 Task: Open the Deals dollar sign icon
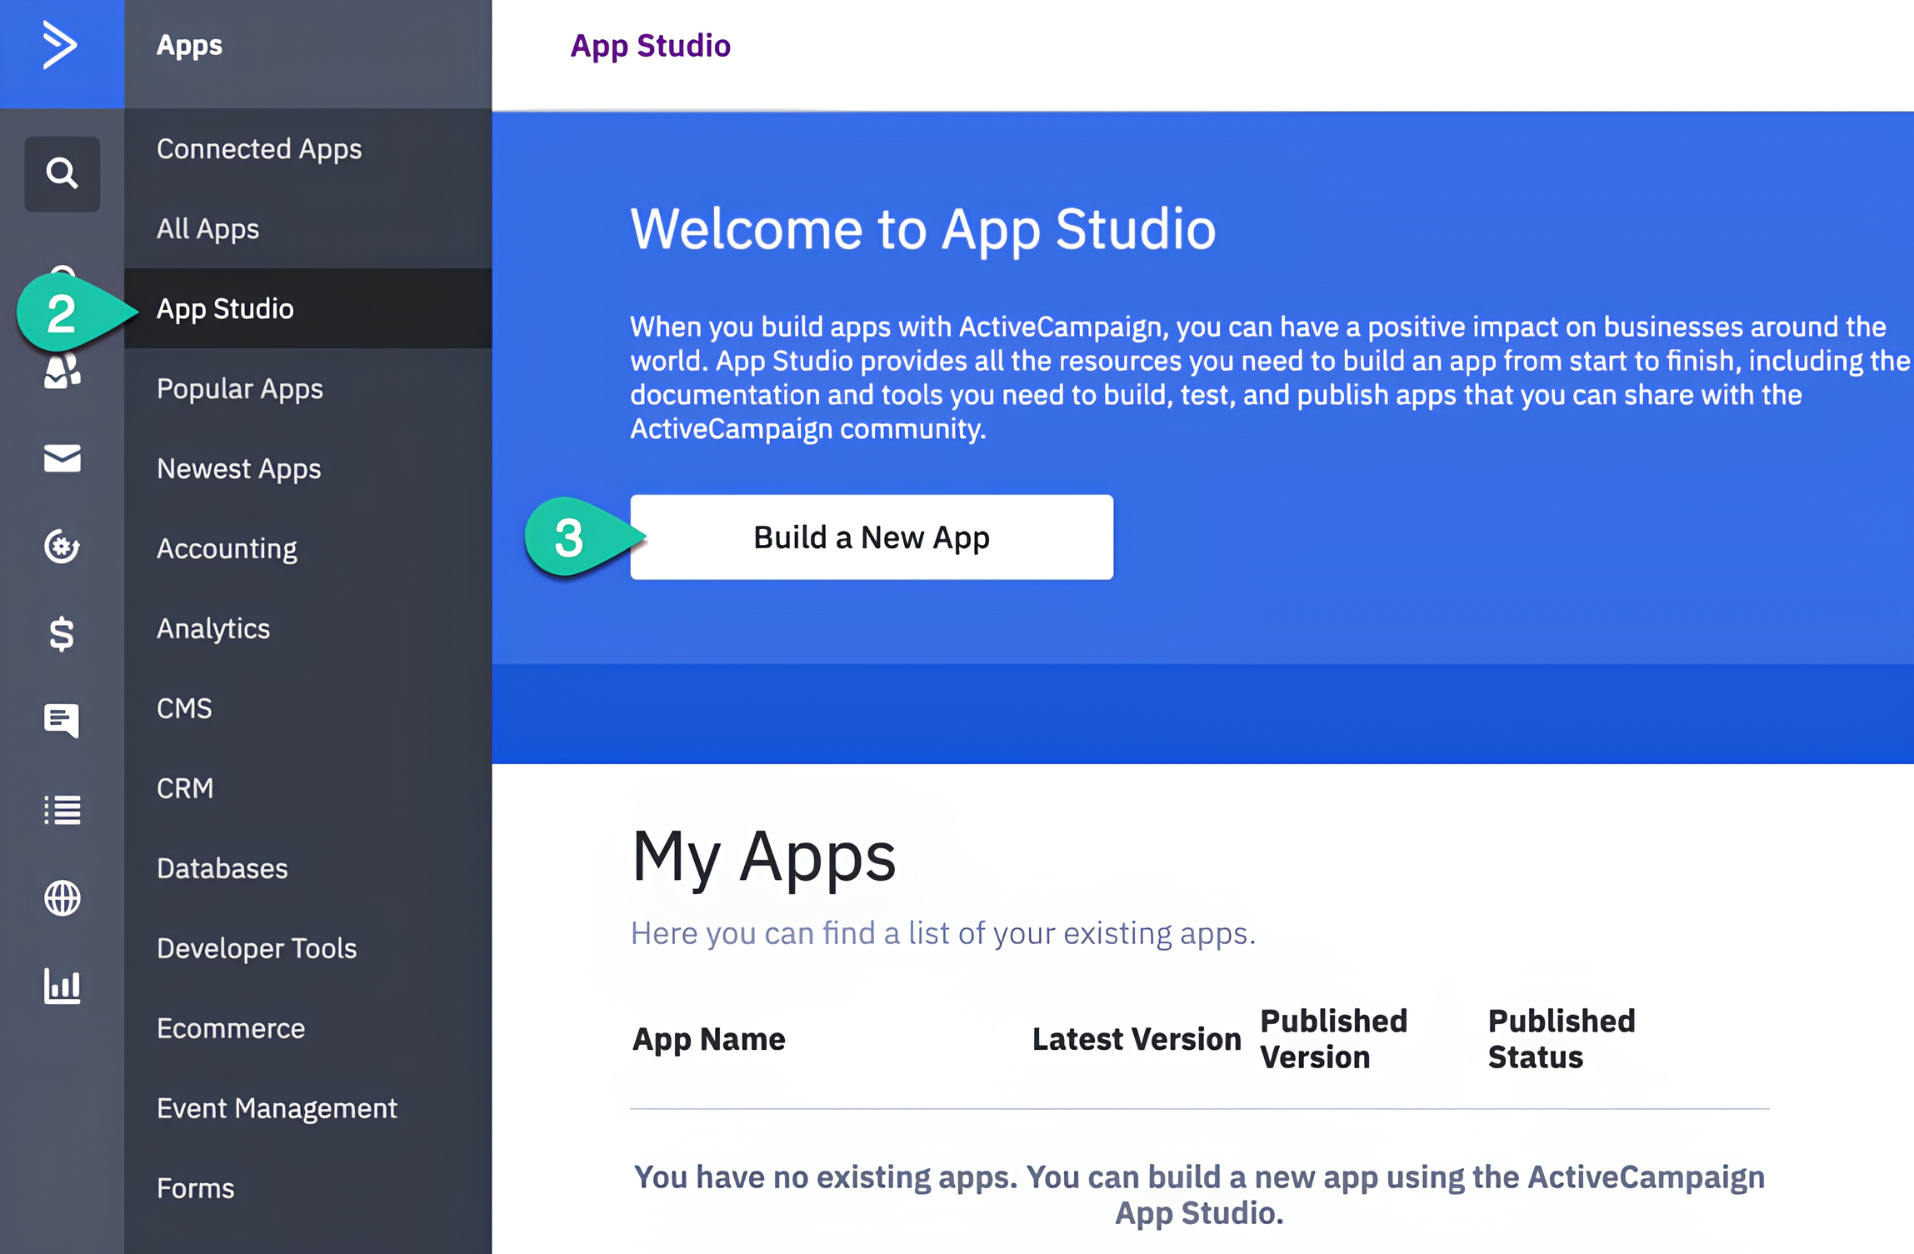(x=62, y=634)
